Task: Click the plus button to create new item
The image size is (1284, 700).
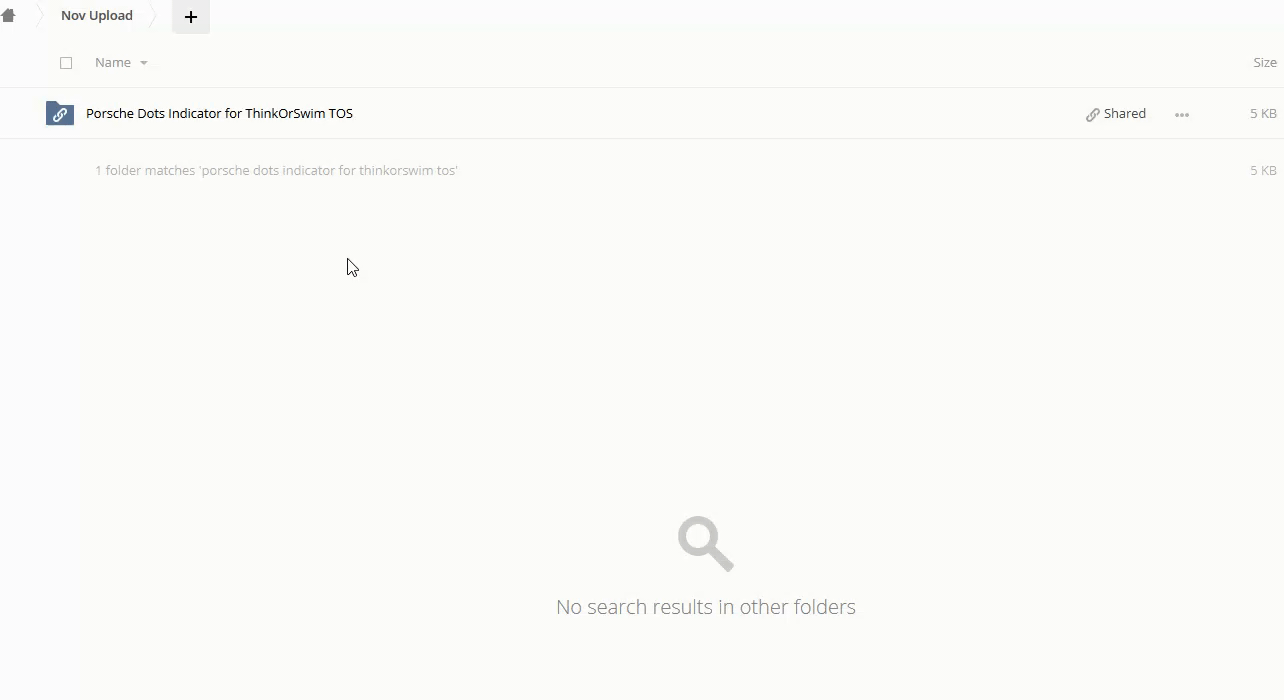Action: point(191,17)
